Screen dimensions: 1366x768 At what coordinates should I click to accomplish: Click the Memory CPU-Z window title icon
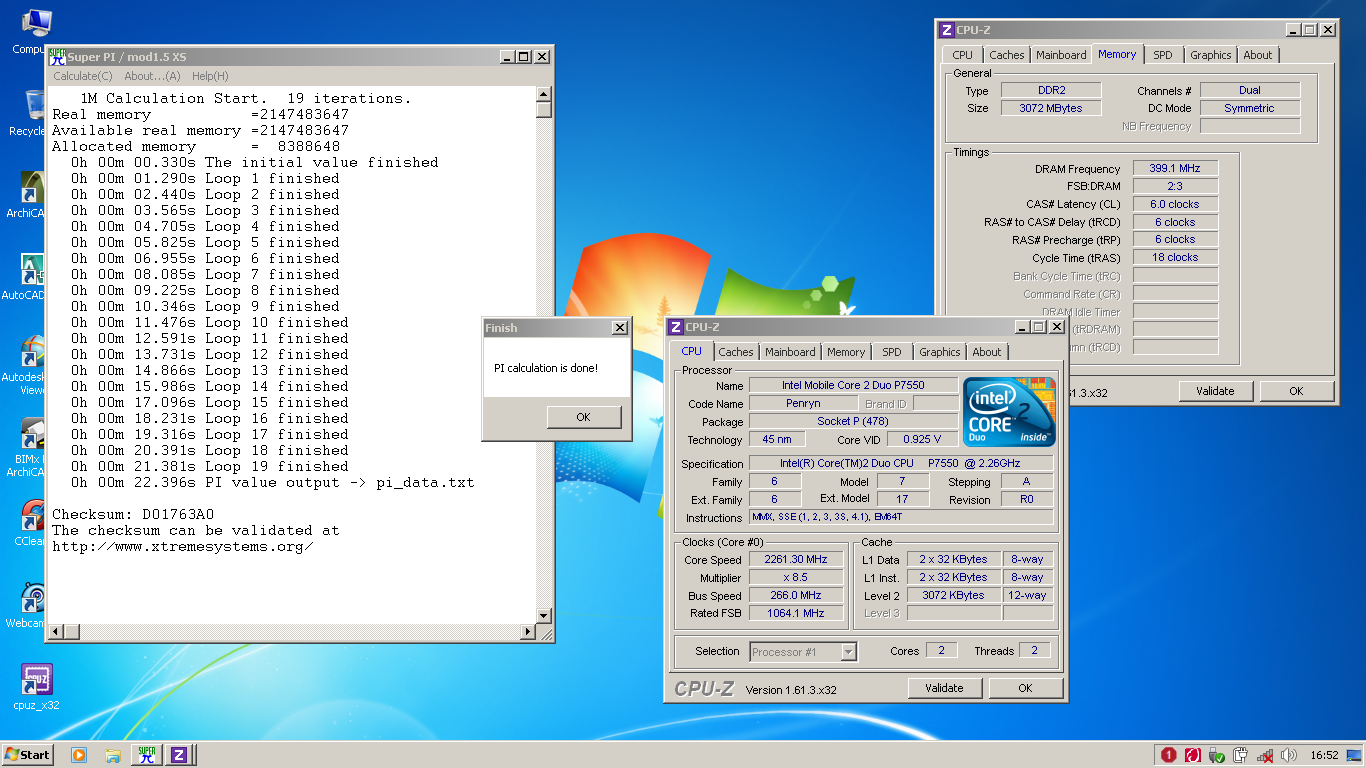947,30
